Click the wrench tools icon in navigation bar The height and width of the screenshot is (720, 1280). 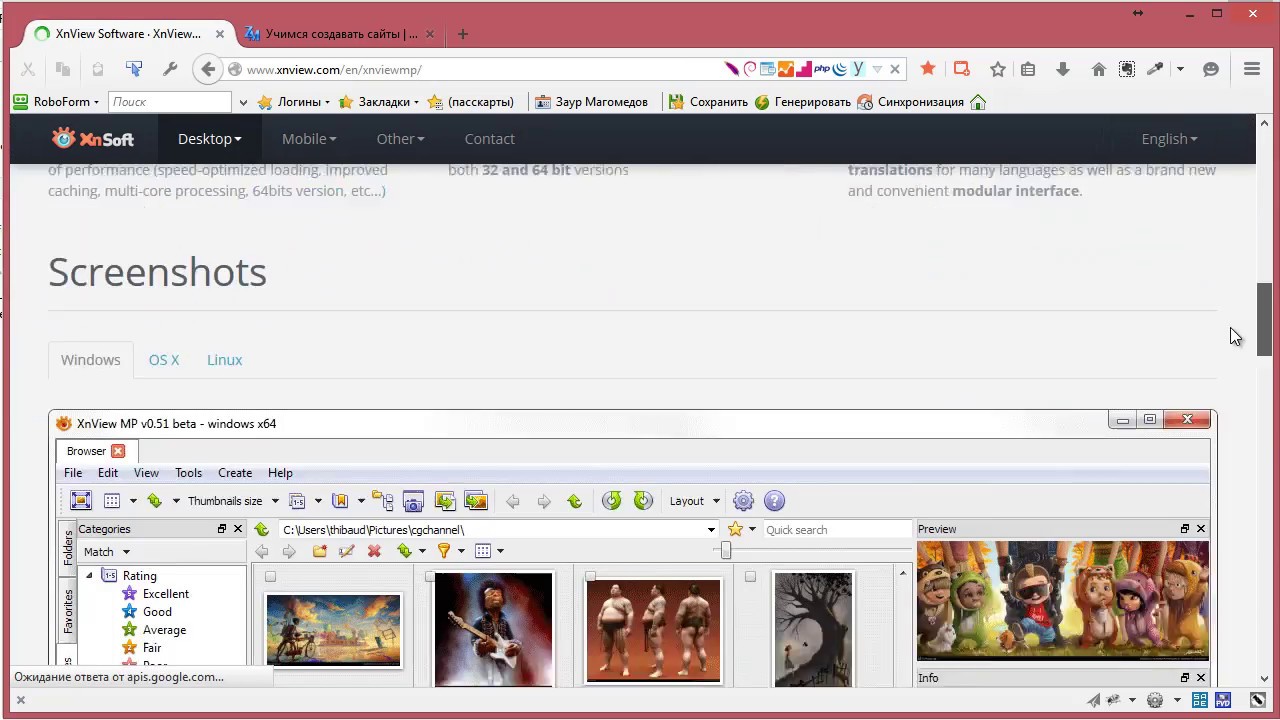coord(170,69)
